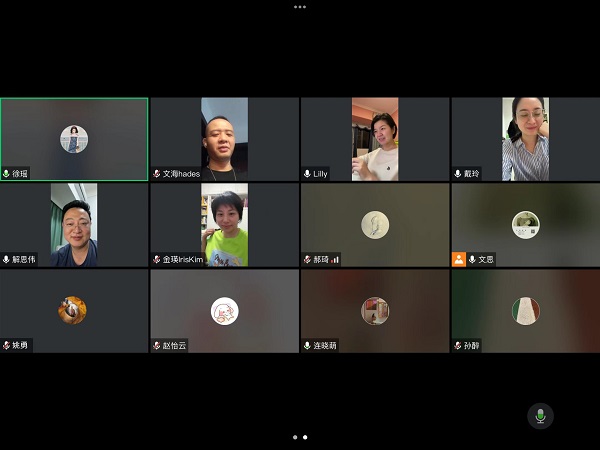Click muted mic icon beside 文海hades
600x450 pixels.
(x=157, y=174)
